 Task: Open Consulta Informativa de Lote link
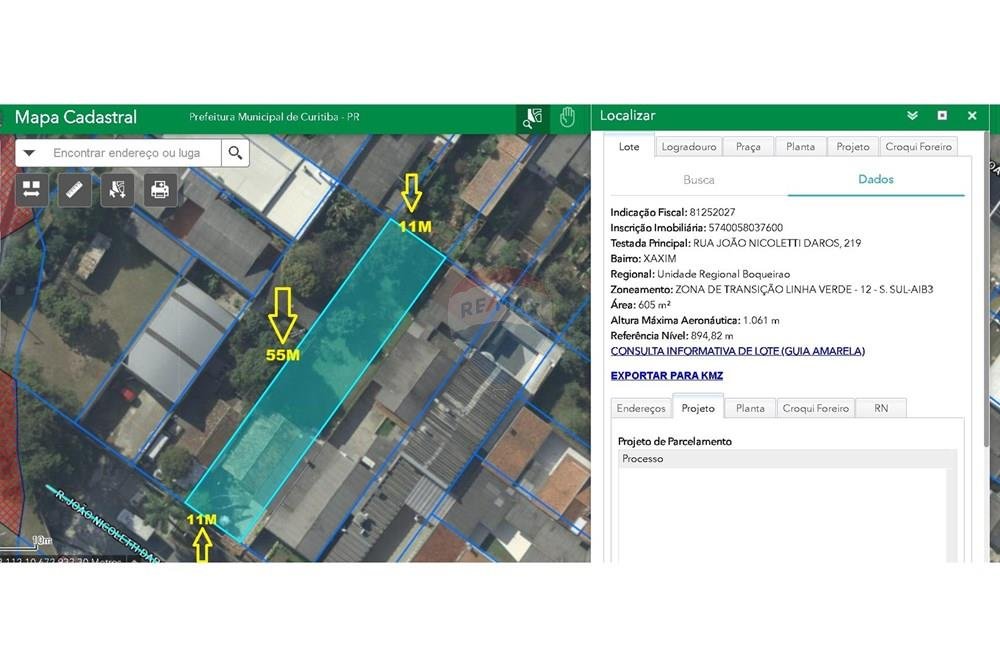[x=737, y=351]
